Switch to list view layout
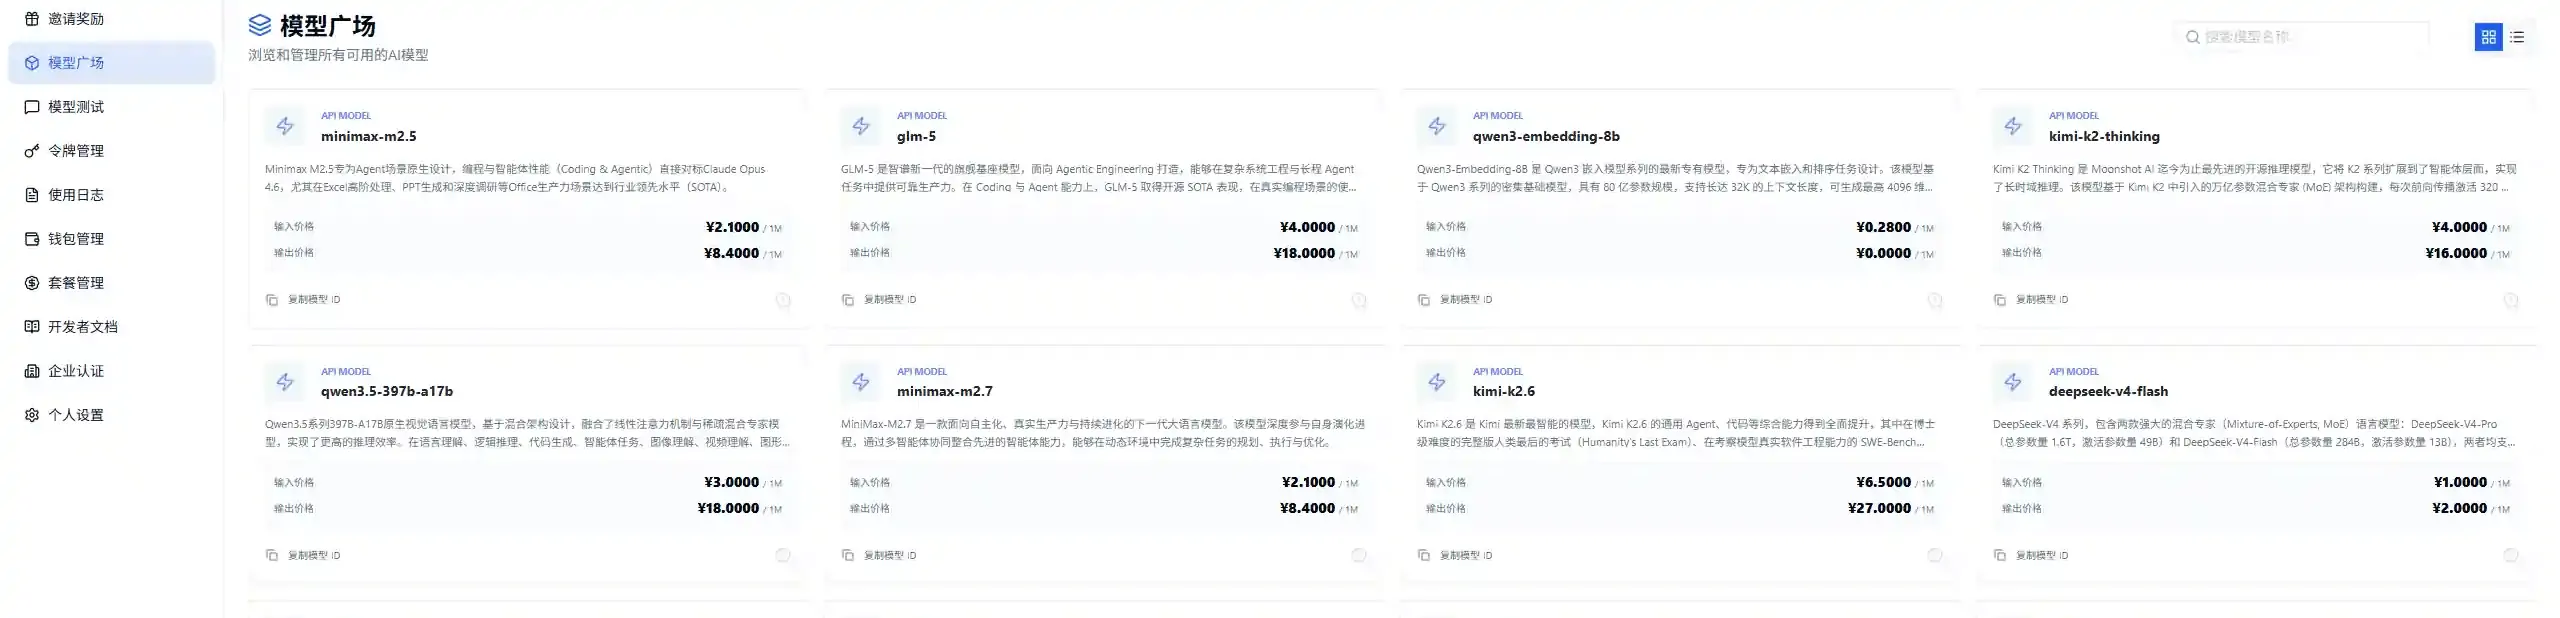Screen dimensions: 2560x618 pyautogui.click(x=2517, y=37)
